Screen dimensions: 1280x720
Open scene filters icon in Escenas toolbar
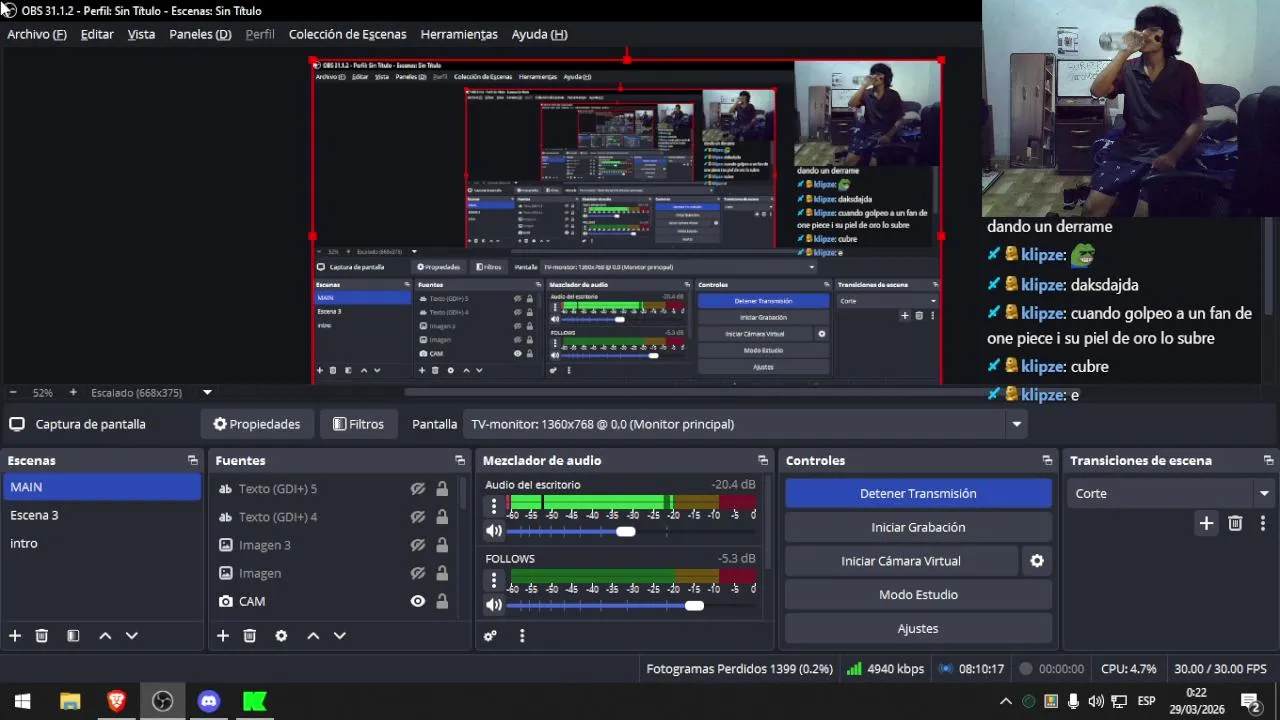click(x=73, y=636)
